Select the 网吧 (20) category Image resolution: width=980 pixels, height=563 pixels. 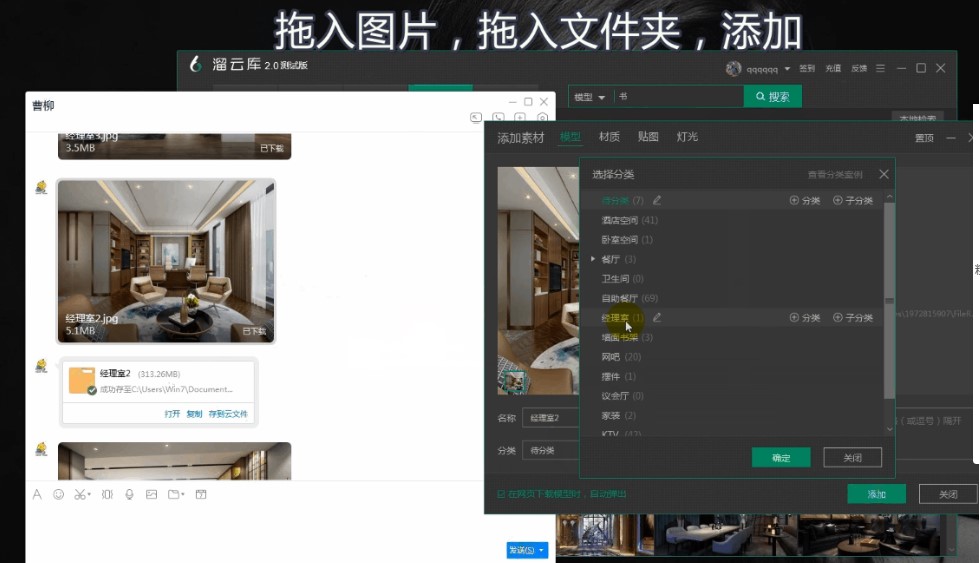tap(621, 357)
